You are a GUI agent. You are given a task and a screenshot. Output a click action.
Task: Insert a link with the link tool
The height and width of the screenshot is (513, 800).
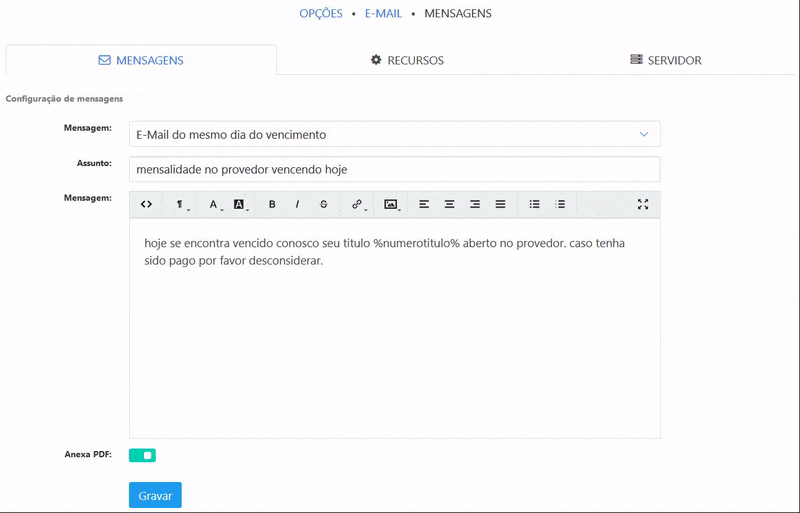[x=358, y=204]
